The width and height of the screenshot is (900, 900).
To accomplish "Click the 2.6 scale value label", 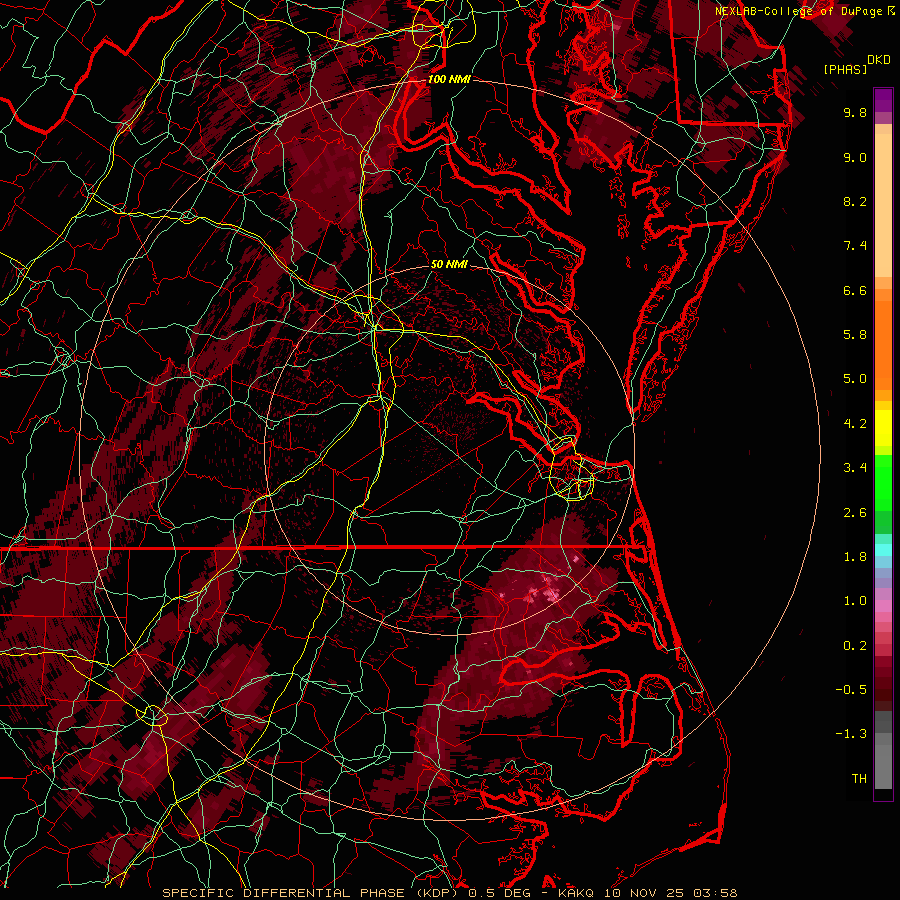I will (855, 513).
